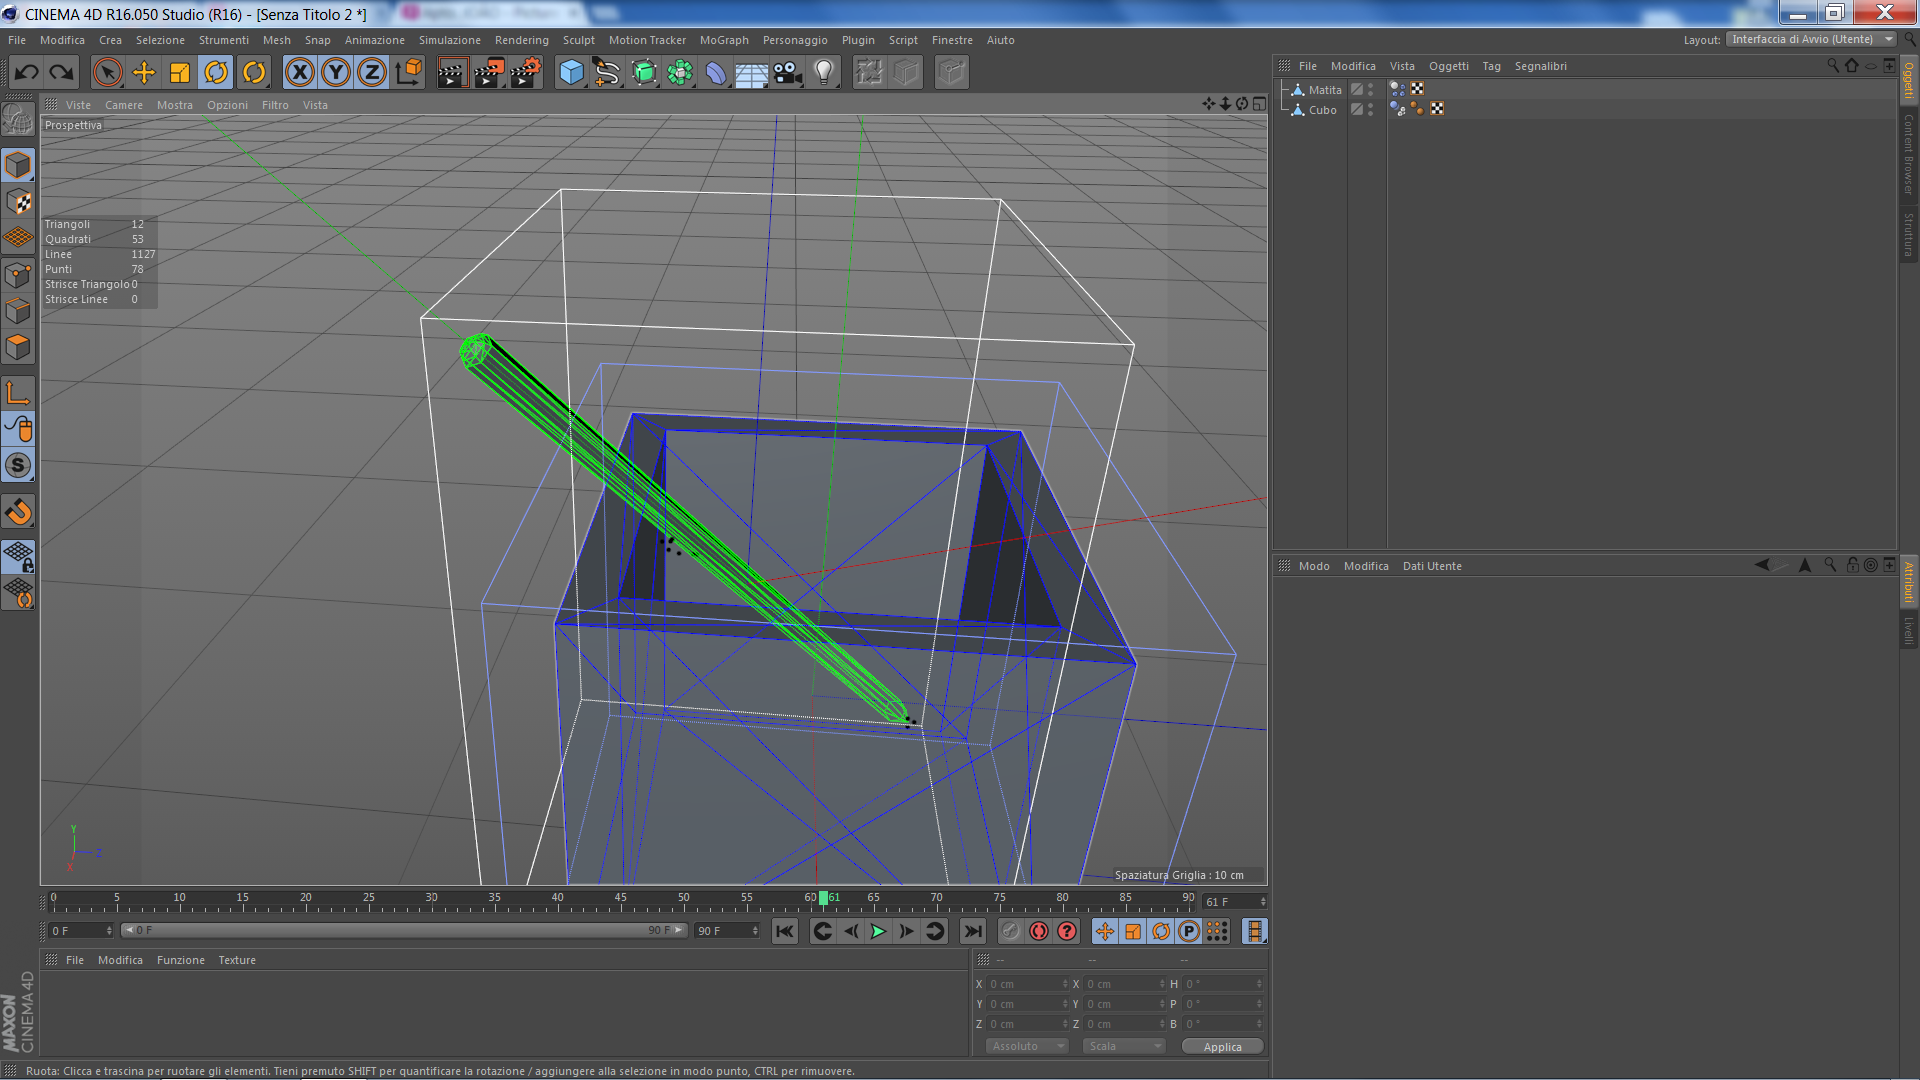
Task: Select the Scale tool
Action: pyautogui.click(x=180, y=72)
